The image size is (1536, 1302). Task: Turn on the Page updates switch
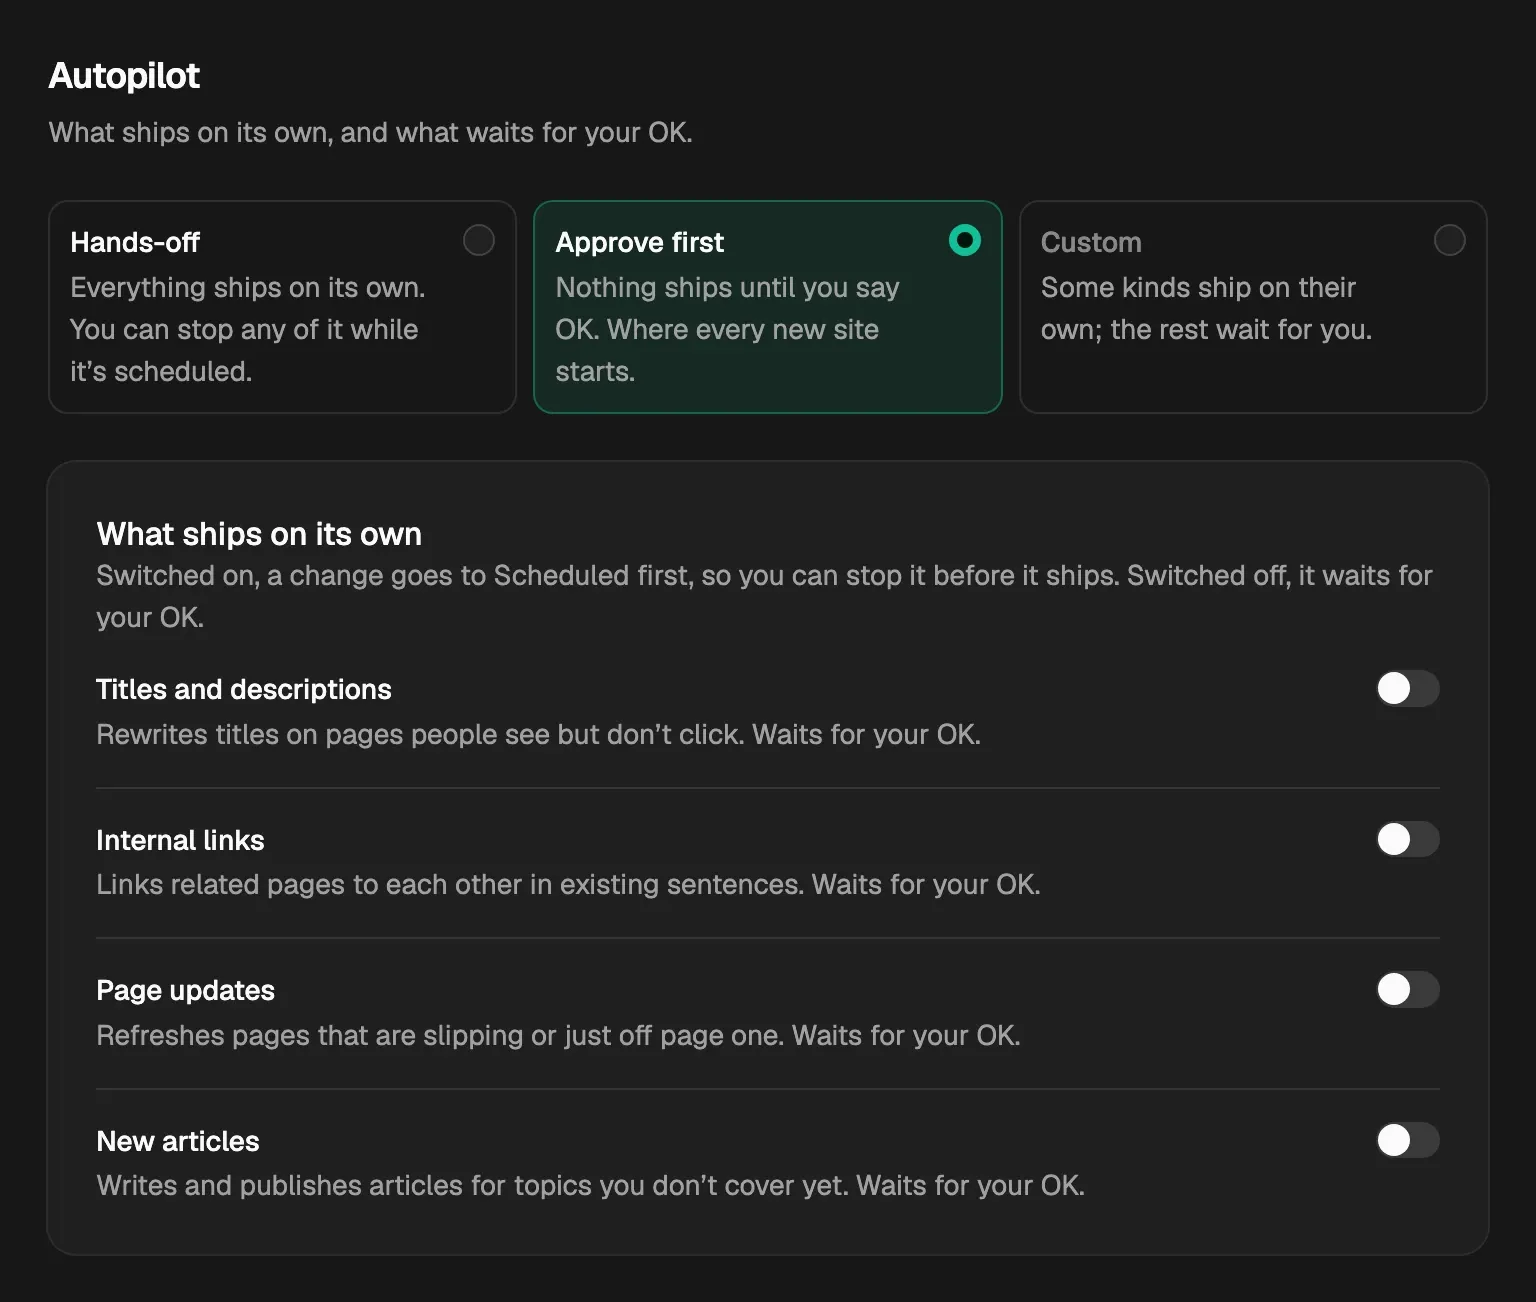click(1407, 989)
